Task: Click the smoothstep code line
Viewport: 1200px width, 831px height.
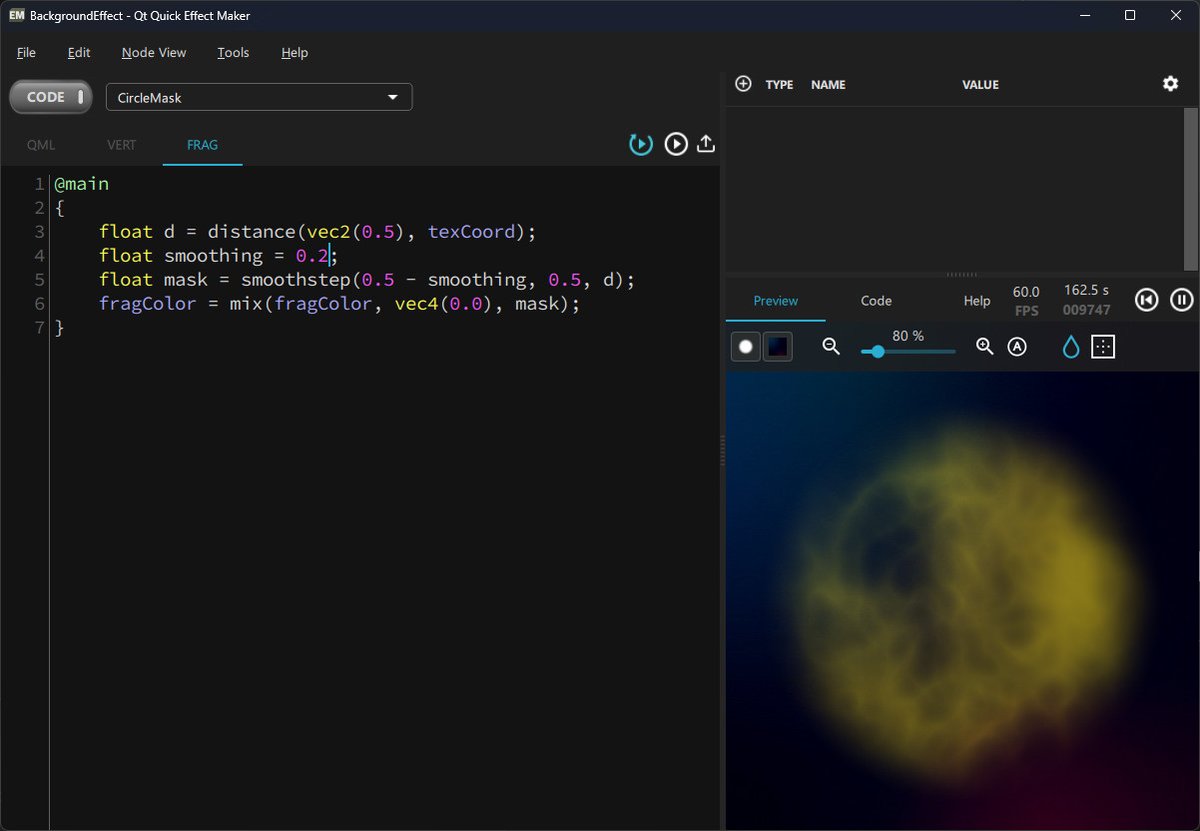Action: point(367,280)
